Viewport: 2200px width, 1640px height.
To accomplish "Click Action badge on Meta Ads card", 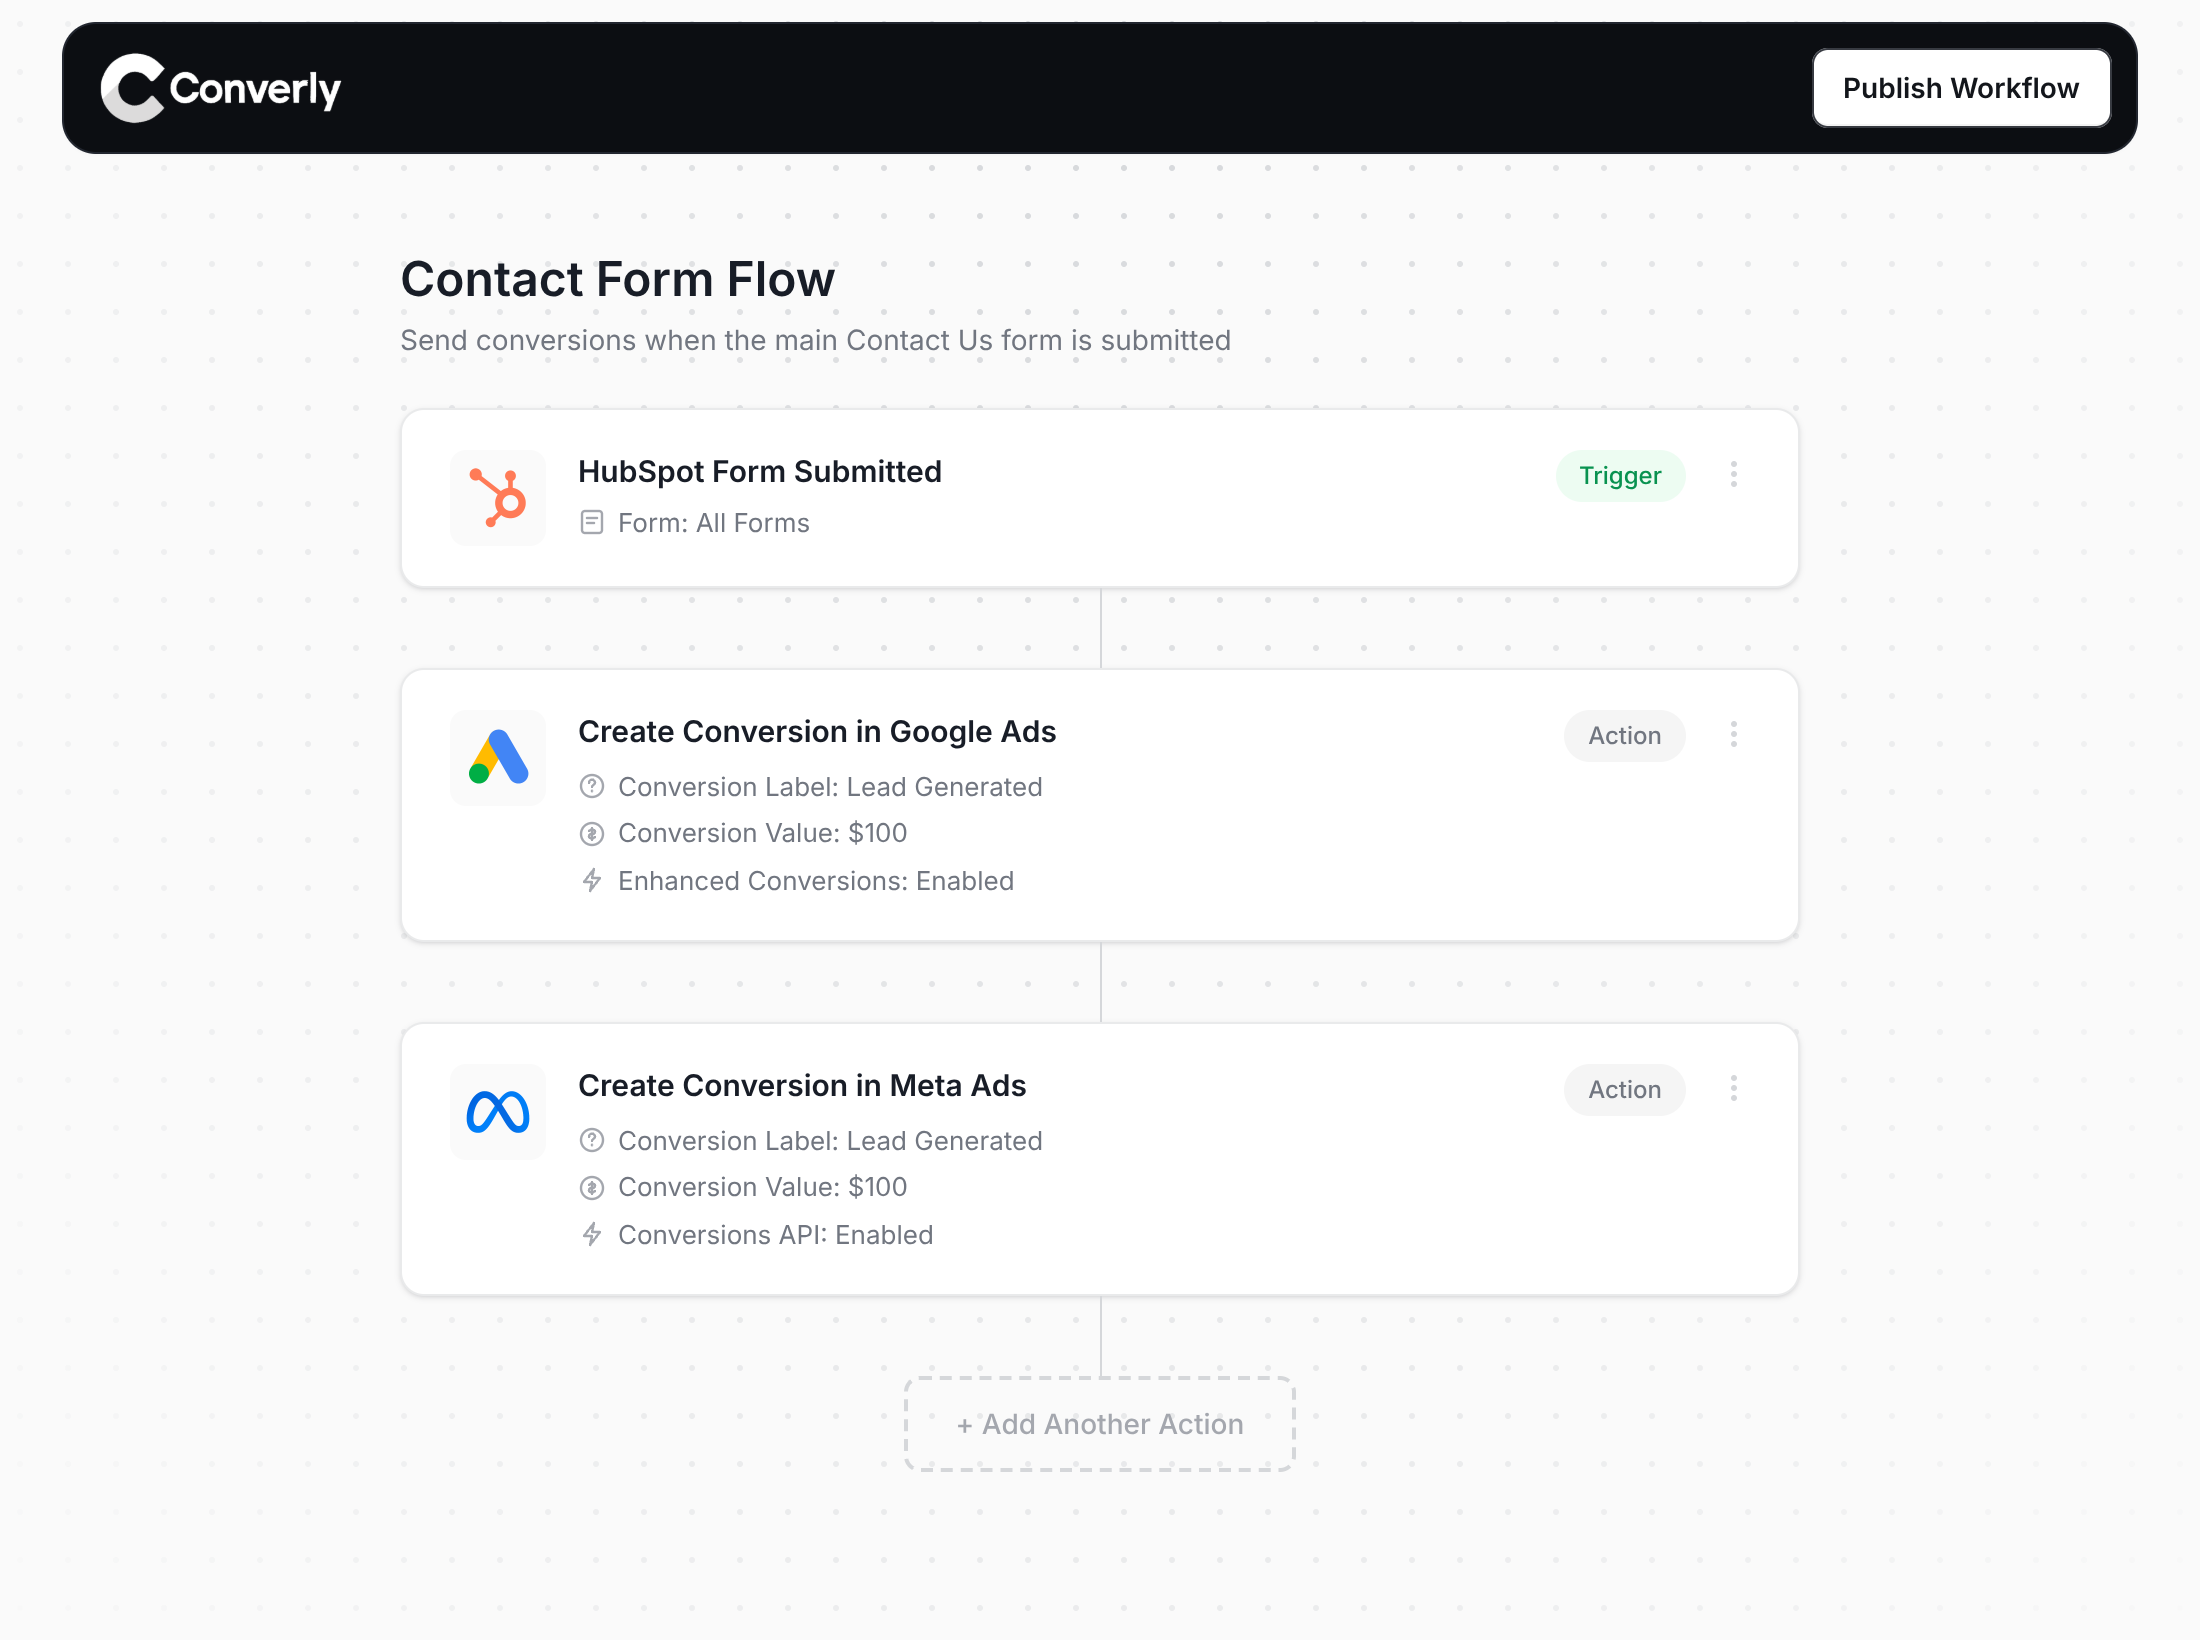I will pos(1624,1089).
